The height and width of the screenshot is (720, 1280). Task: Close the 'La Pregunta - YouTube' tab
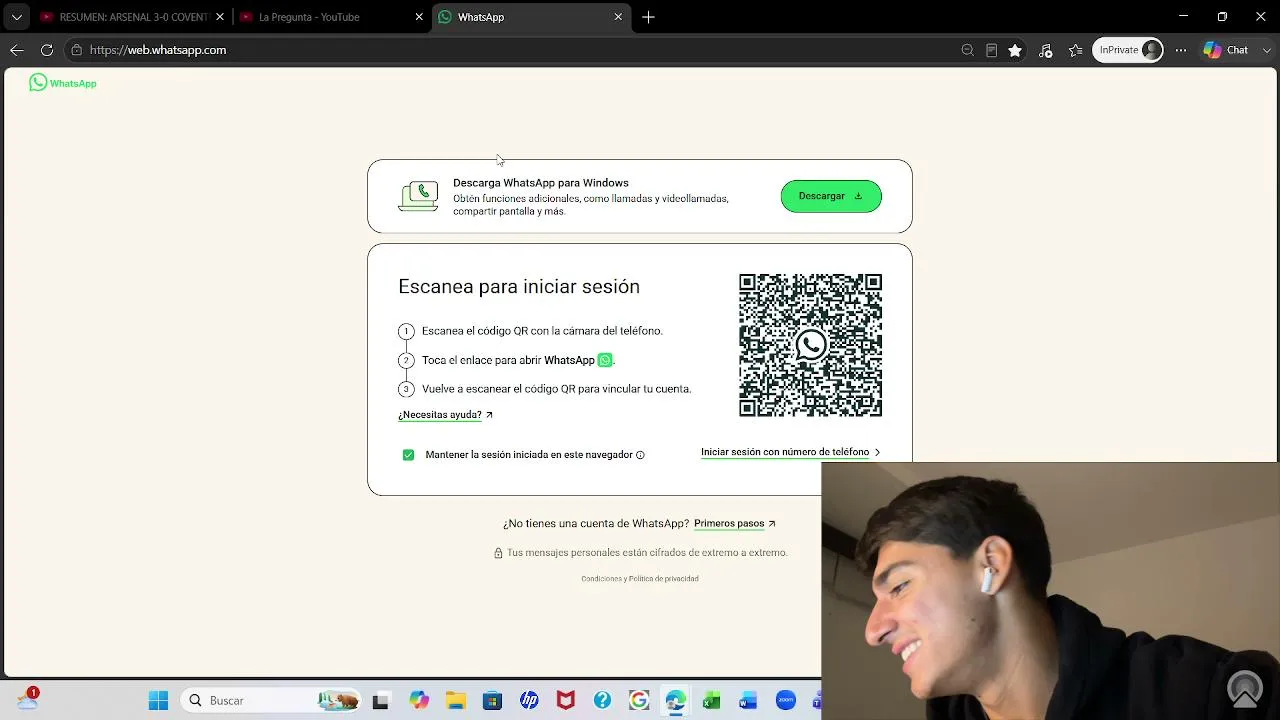[x=419, y=17]
